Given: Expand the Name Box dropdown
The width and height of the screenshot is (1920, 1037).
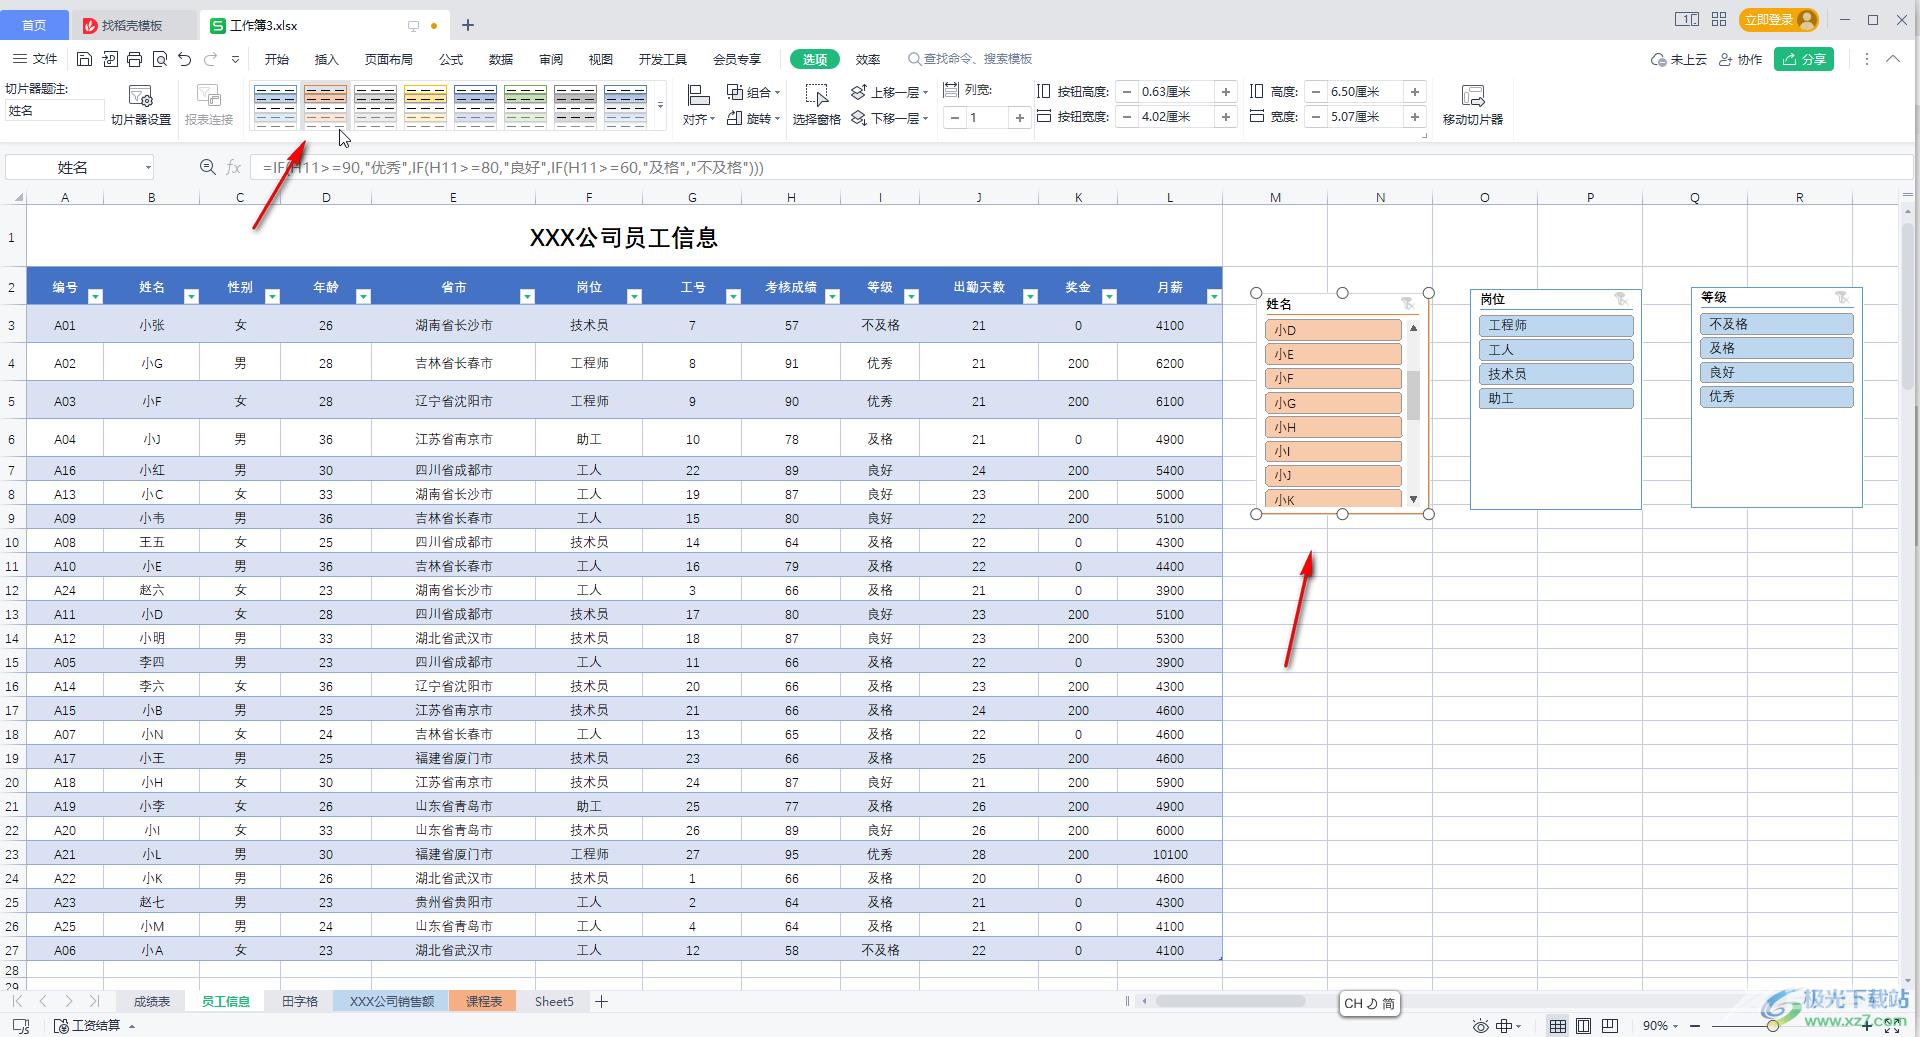Looking at the screenshot, I should [148, 167].
